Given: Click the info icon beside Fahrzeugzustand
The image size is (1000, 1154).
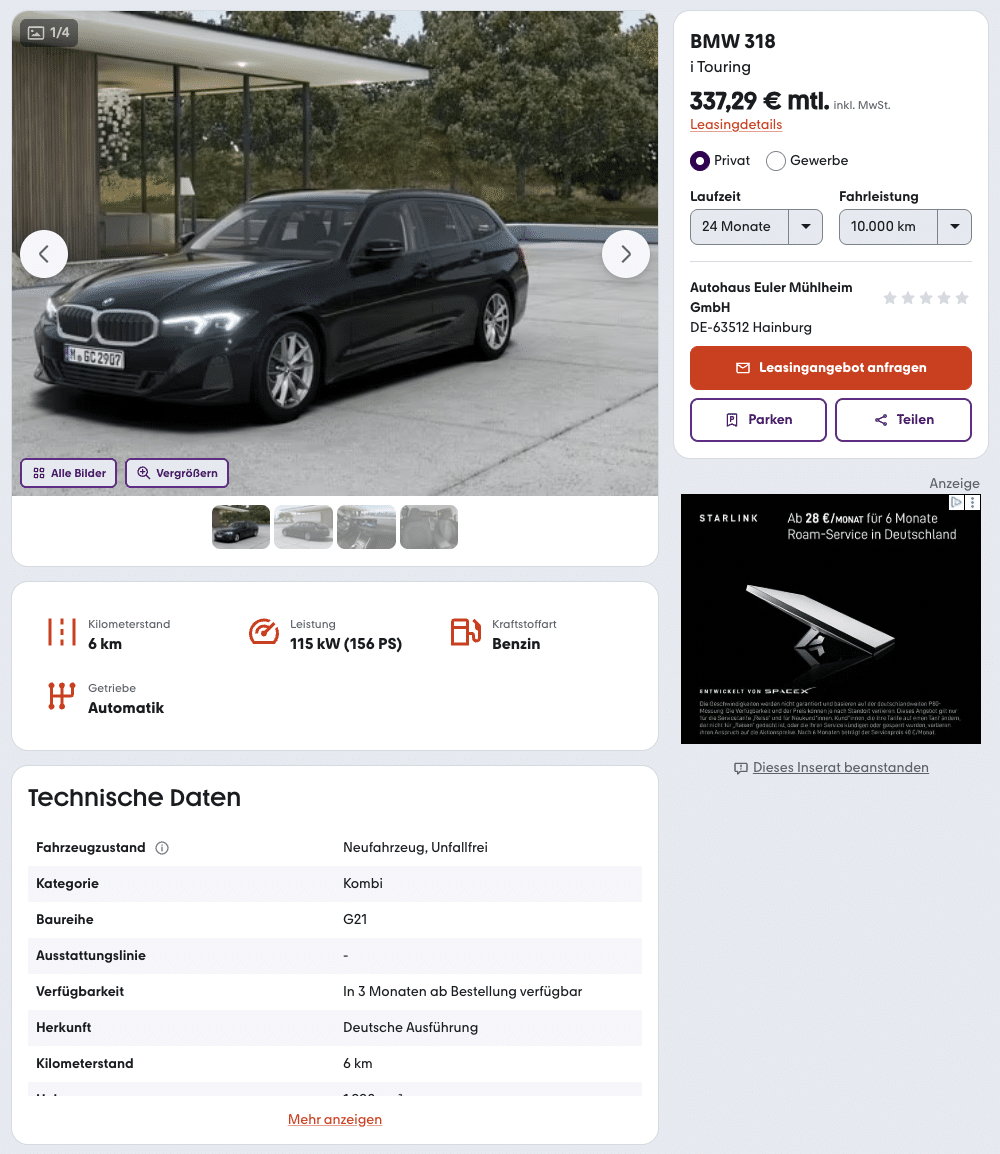Looking at the screenshot, I should tap(162, 848).
